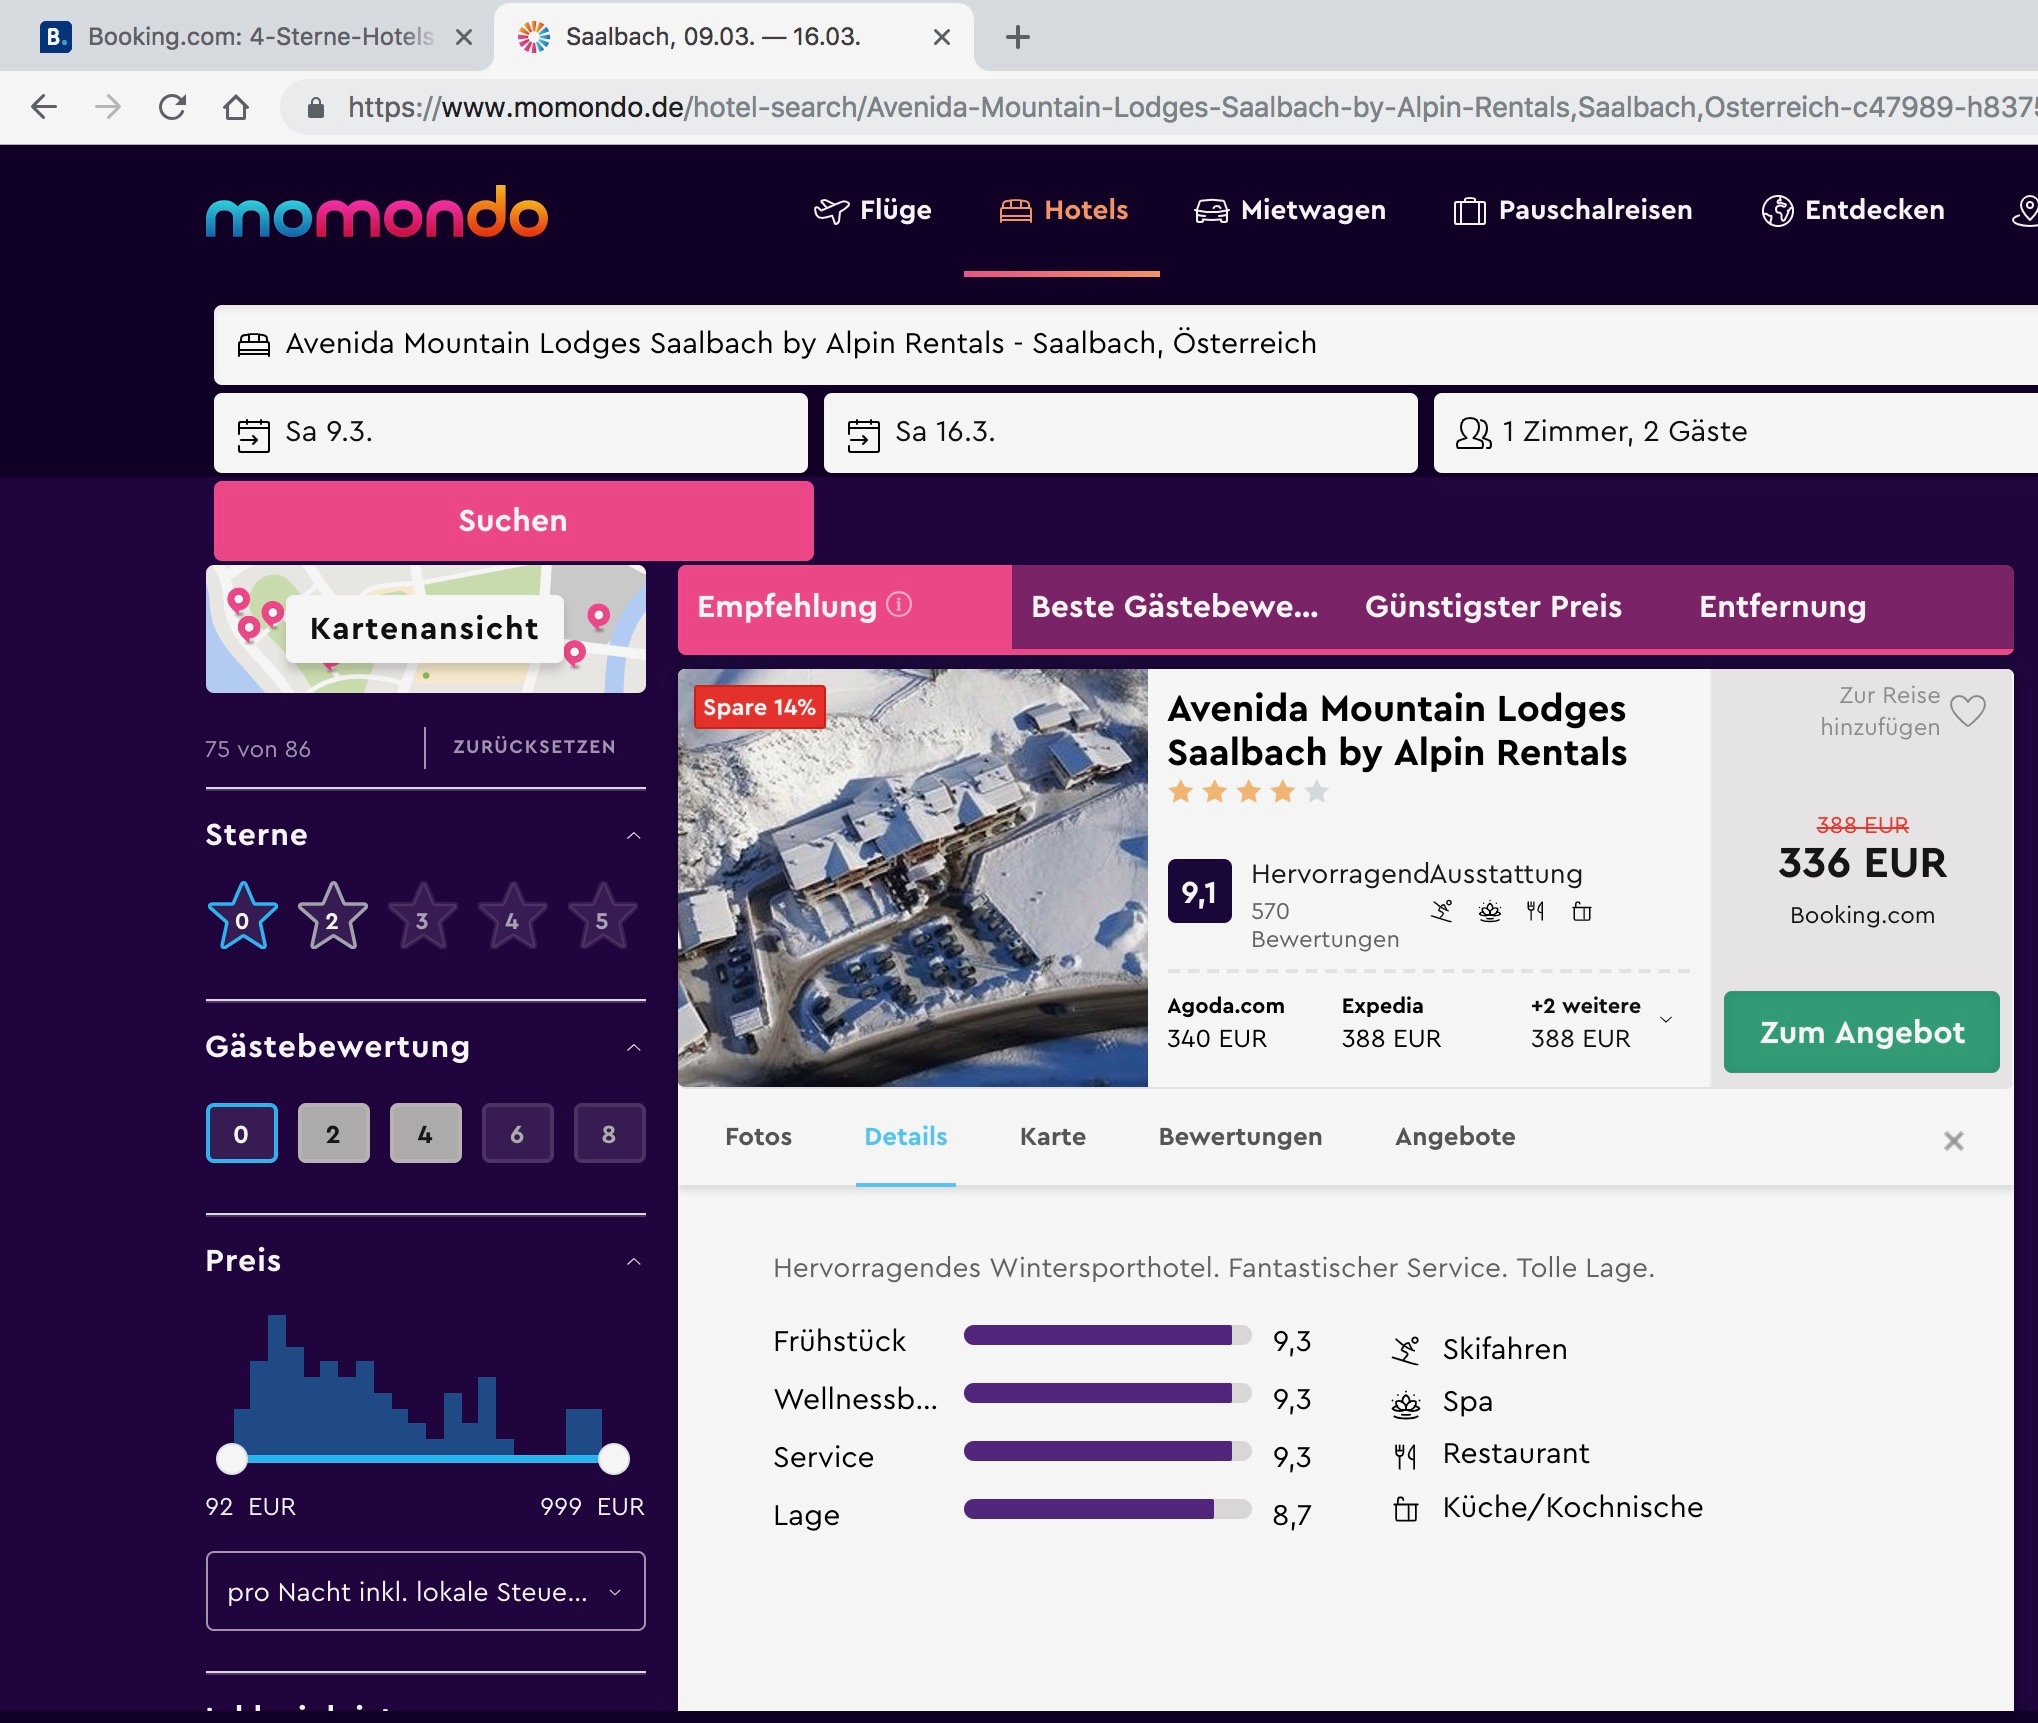Select guest rating 2 filter
Screen dimensions: 2038x1723
click(x=334, y=1133)
